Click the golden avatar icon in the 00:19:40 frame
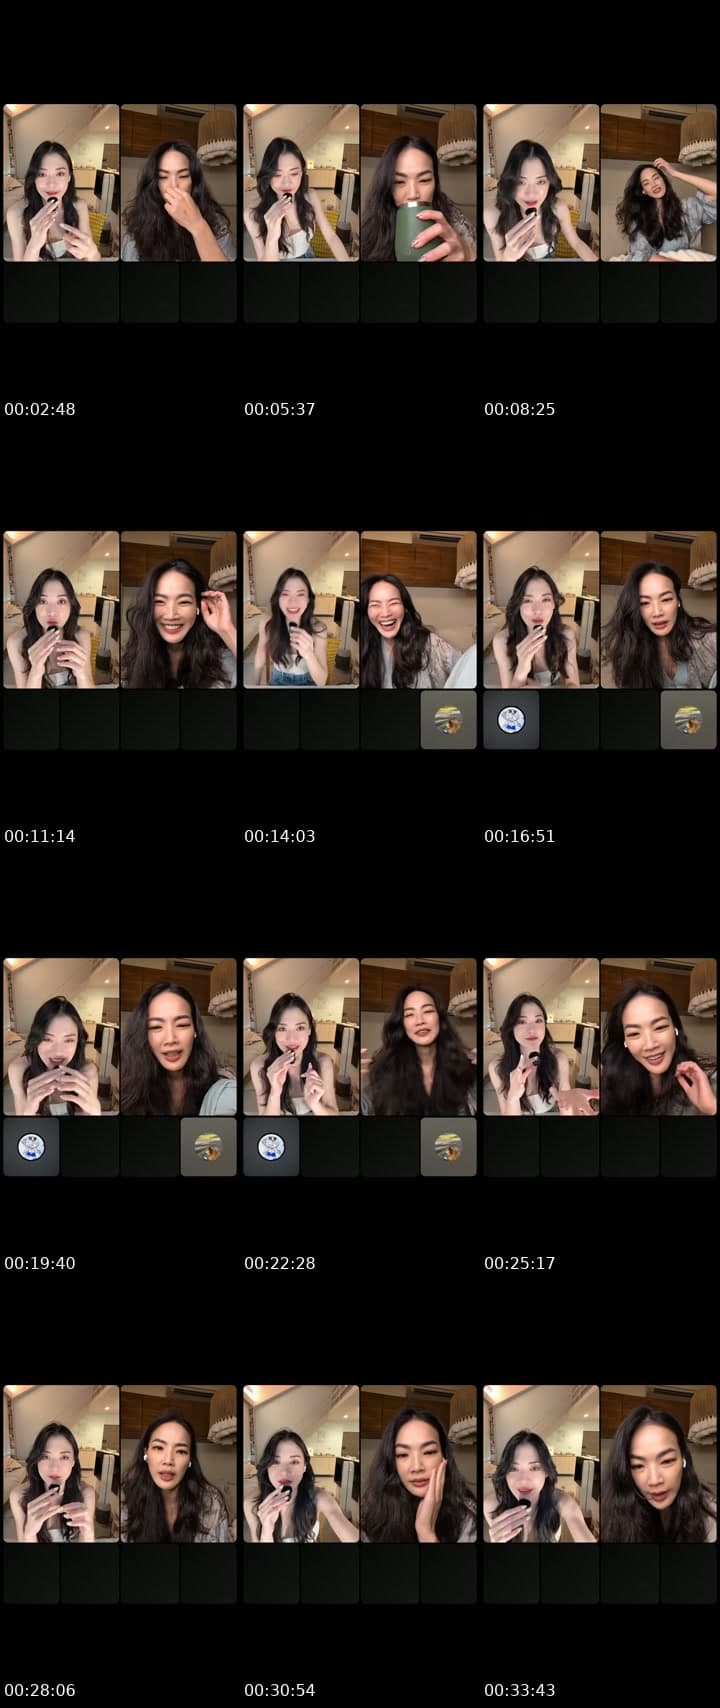 click(x=209, y=1147)
